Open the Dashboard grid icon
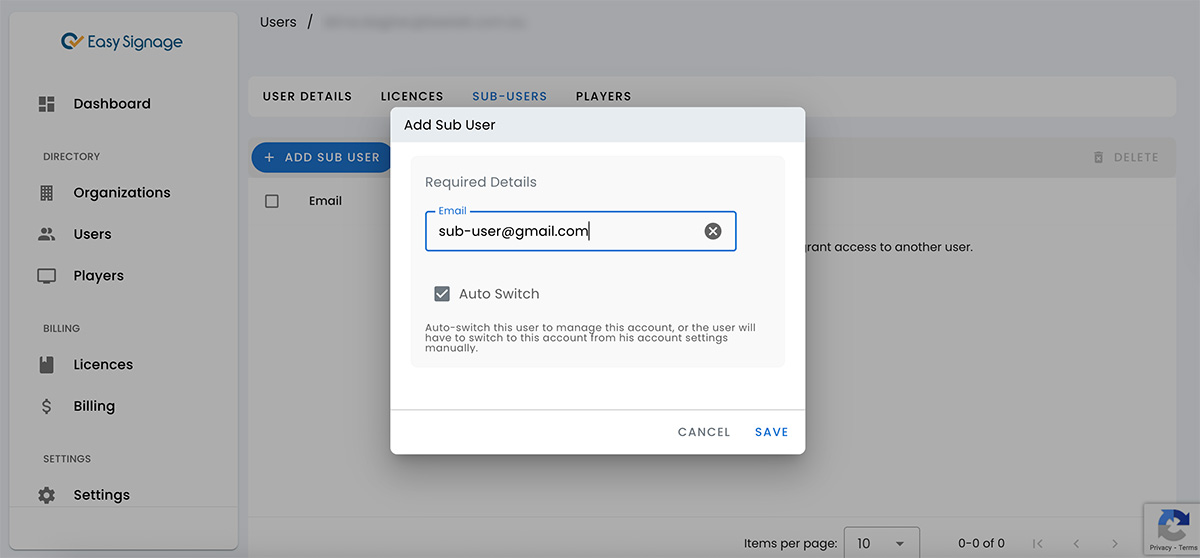This screenshot has width=1200, height=558. point(46,104)
